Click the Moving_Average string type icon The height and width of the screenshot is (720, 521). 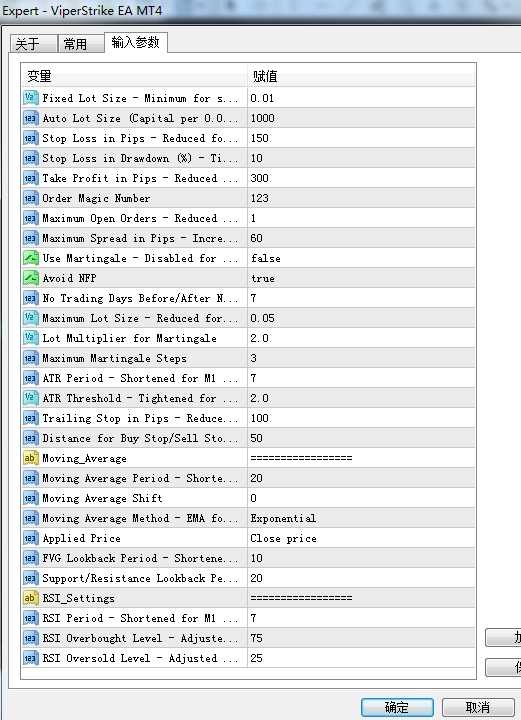point(30,458)
